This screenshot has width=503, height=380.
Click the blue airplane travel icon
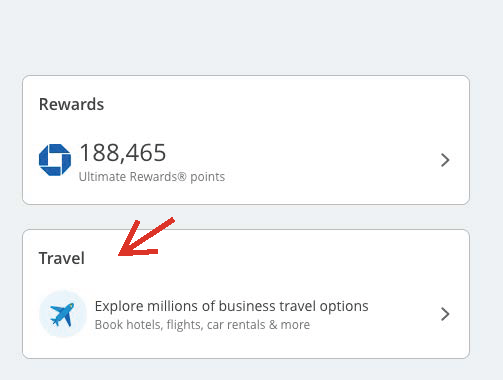coord(62,314)
